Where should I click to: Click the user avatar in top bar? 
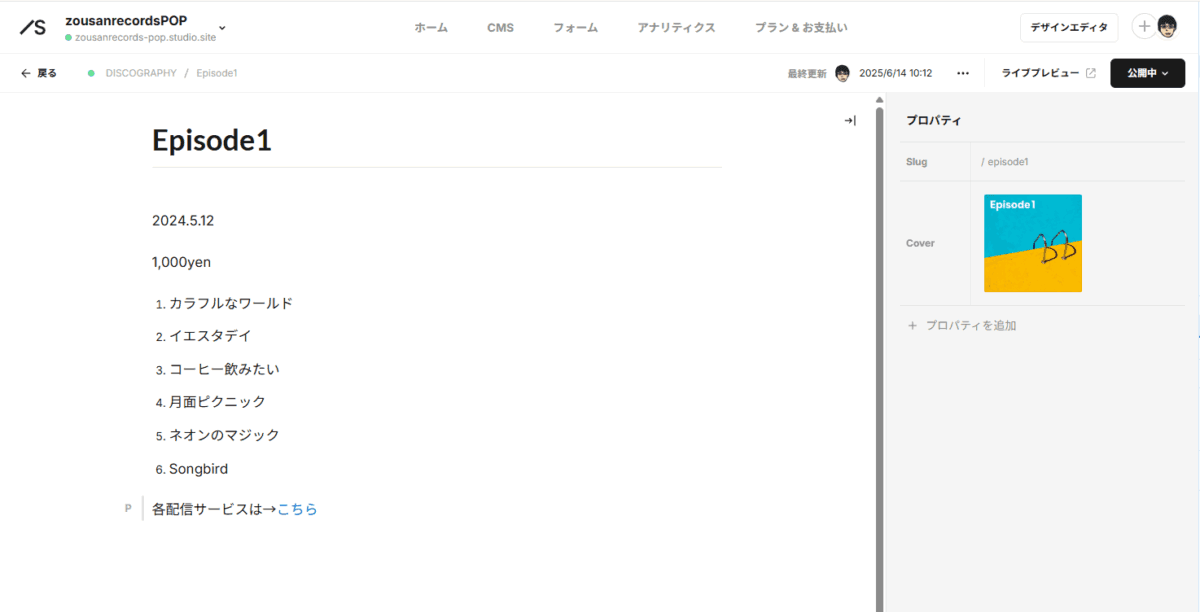(1167, 27)
